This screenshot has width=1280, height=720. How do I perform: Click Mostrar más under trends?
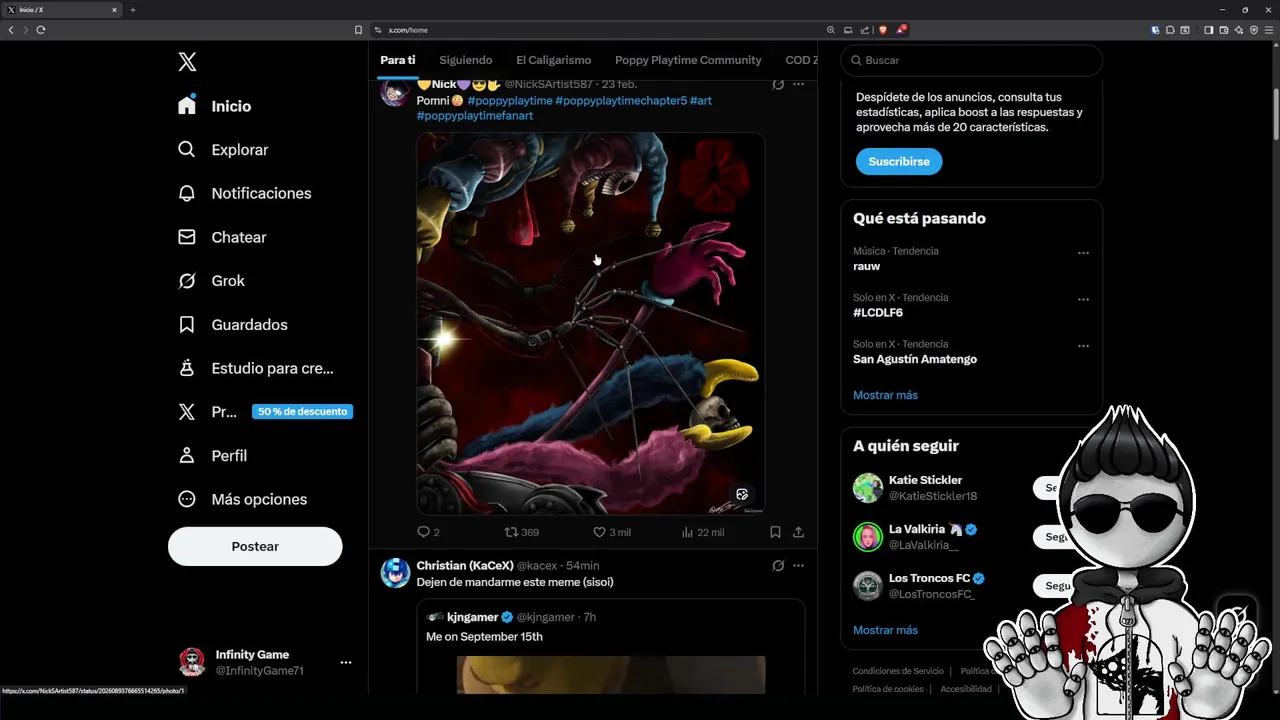point(885,395)
